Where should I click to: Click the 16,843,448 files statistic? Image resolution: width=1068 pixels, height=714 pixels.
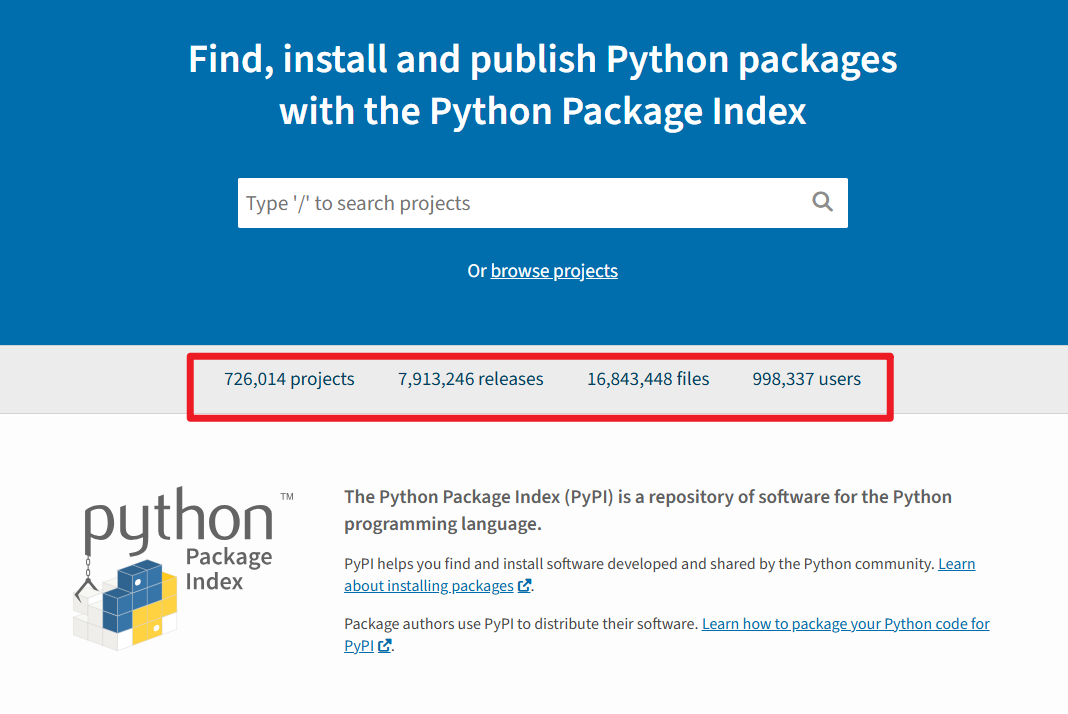pyautogui.click(x=648, y=379)
